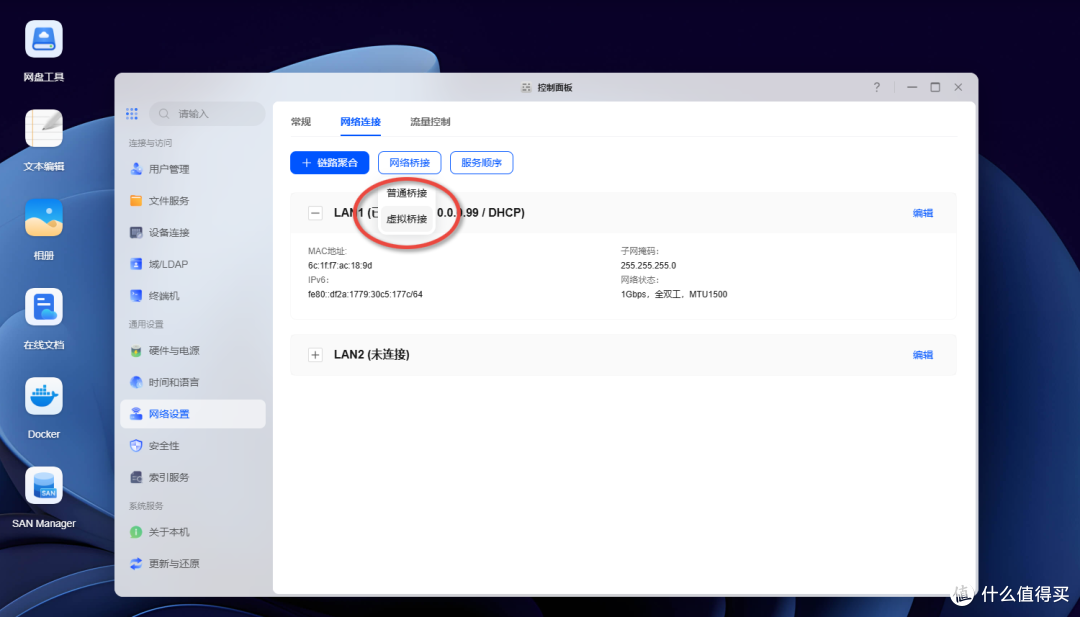Viewport: 1080px width, 617px height.
Task: Go to 时间和语言 settings
Action: (193, 382)
